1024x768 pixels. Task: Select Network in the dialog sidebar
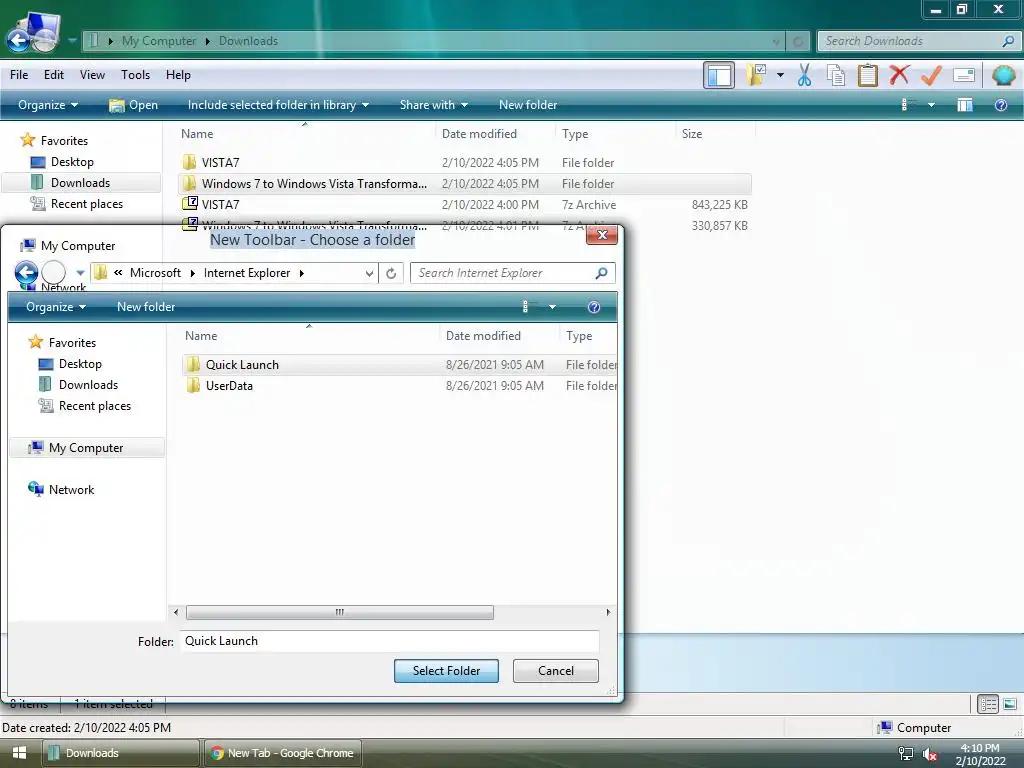(x=71, y=489)
